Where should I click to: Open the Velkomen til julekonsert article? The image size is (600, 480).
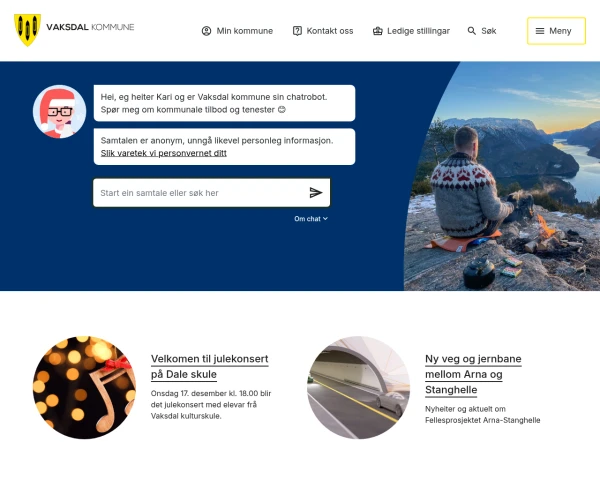[210, 366]
